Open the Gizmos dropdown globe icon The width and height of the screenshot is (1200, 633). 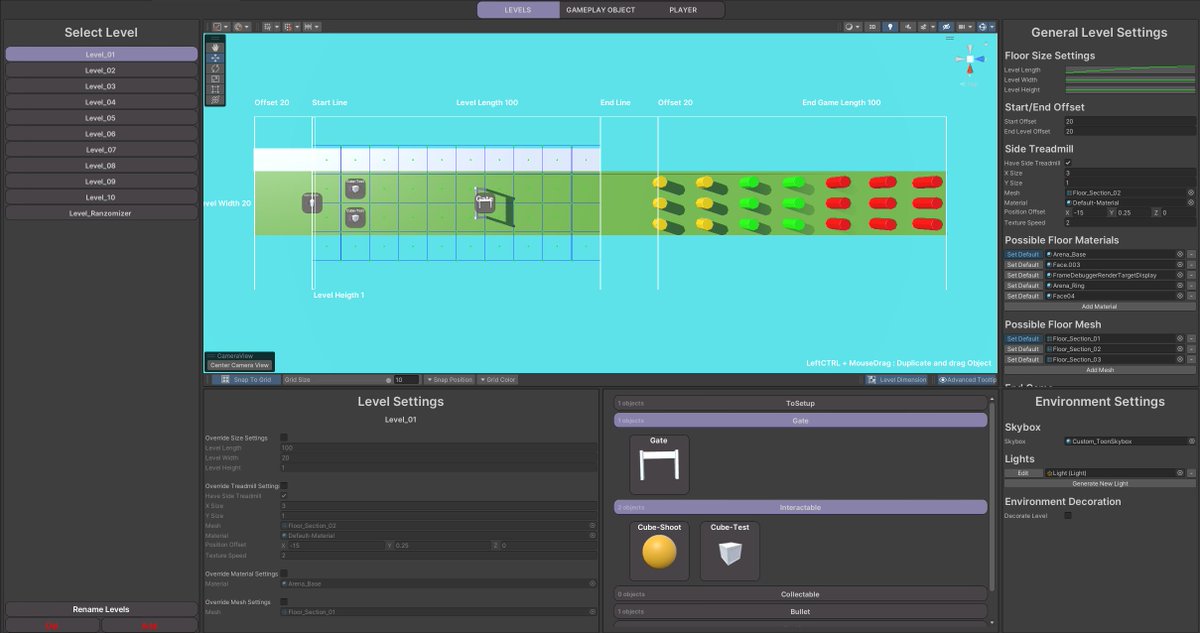pos(986,27)
